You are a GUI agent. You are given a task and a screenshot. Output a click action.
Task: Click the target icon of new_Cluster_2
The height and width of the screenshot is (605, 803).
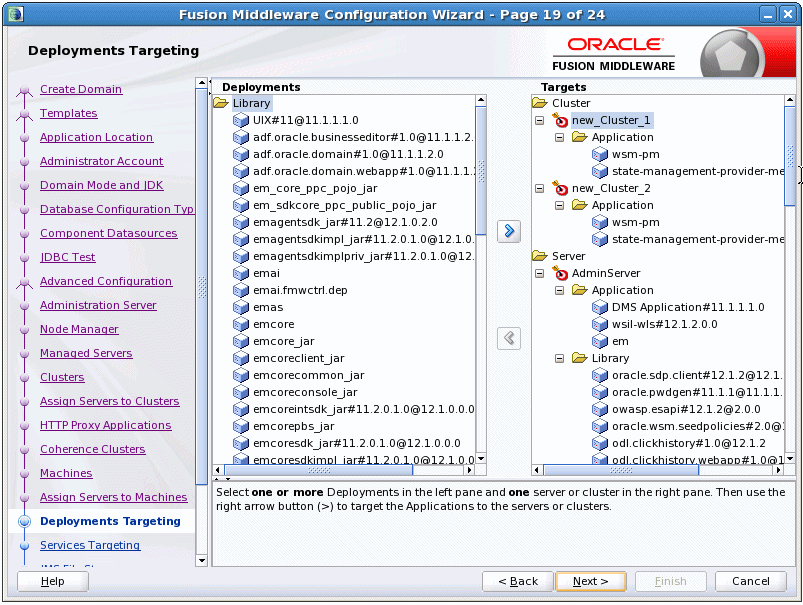click(x=560, y=189)
